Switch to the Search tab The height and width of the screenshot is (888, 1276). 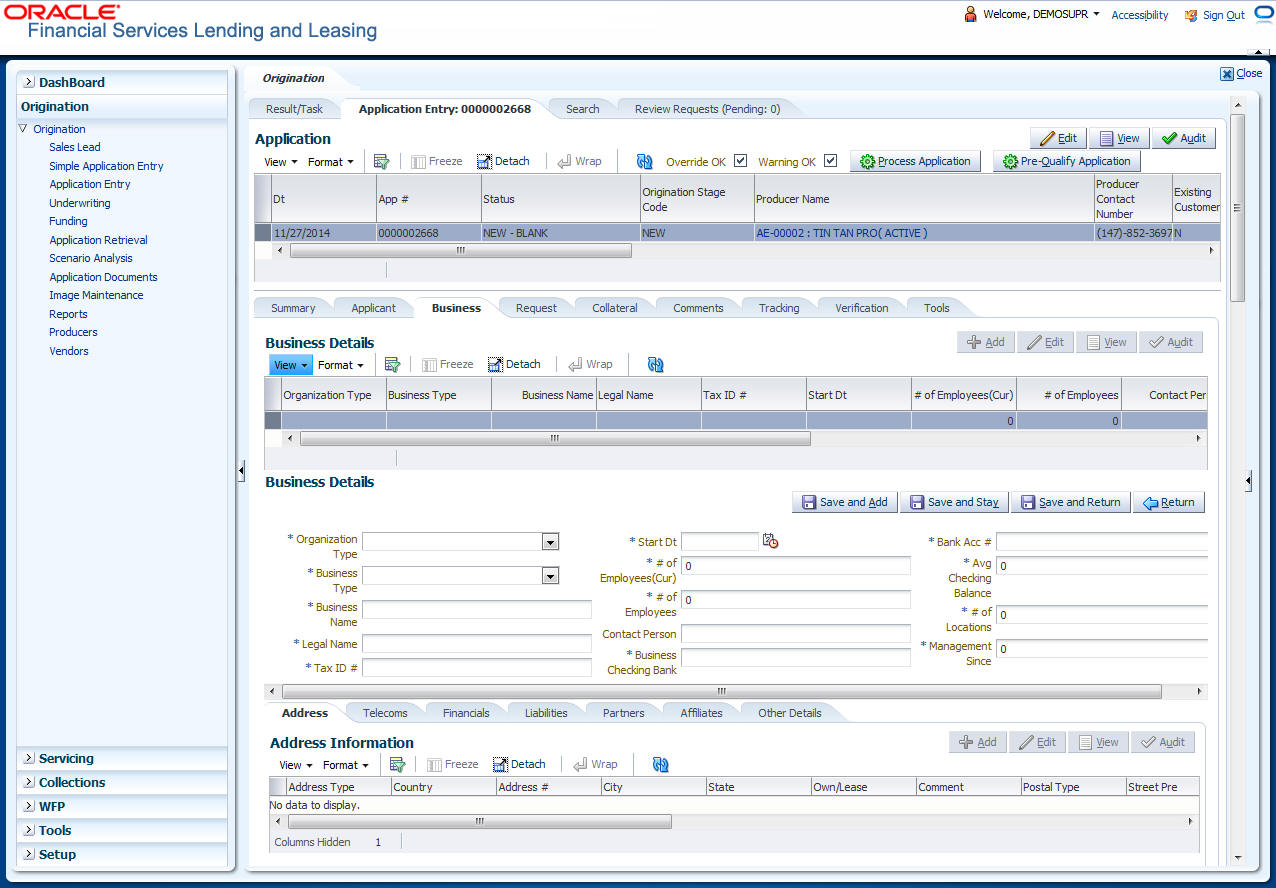pyautogui.click(x=582, y=109)
